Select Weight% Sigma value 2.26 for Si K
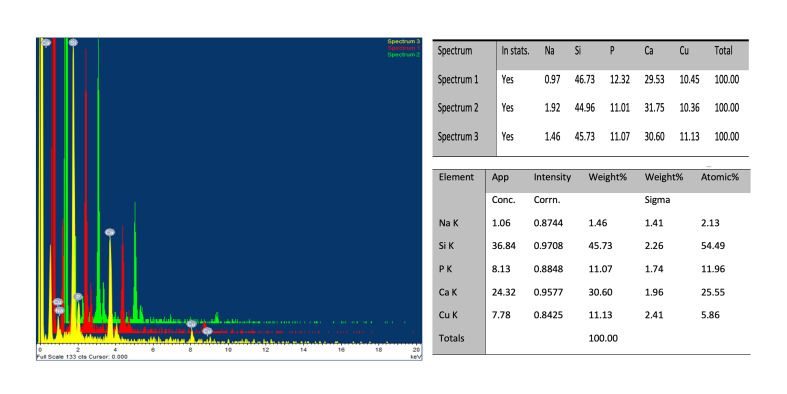 [654, 246]
